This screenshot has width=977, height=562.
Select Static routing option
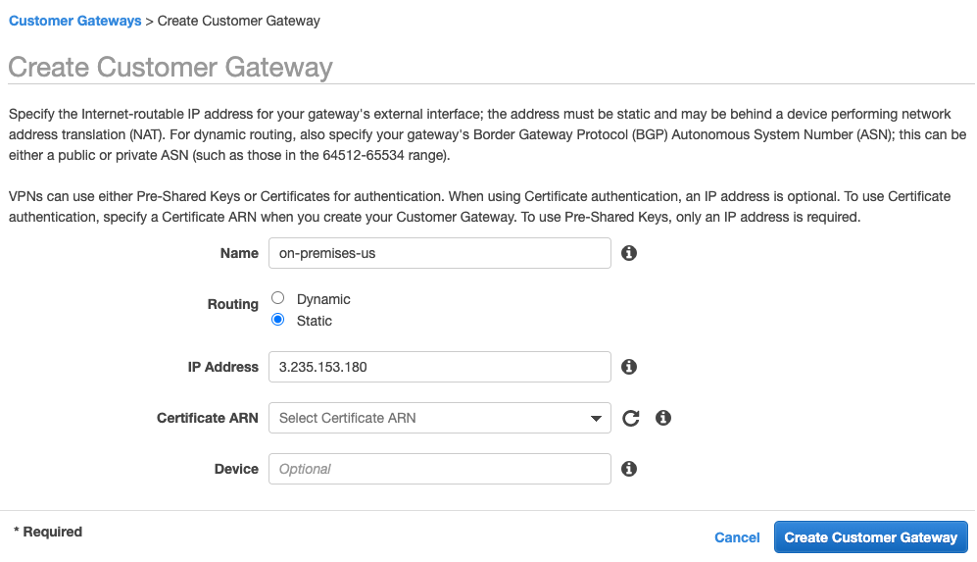[278, 320]
